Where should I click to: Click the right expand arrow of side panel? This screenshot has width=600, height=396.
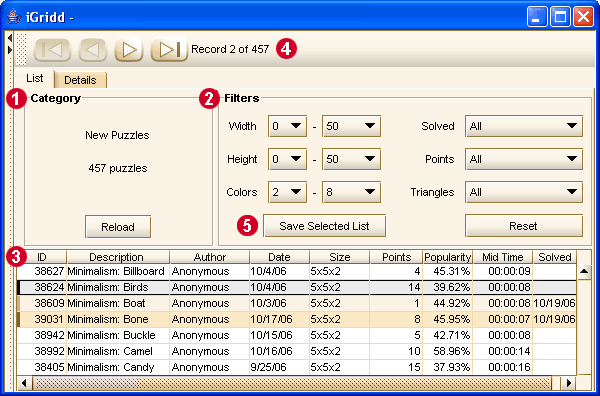[10, 50]
